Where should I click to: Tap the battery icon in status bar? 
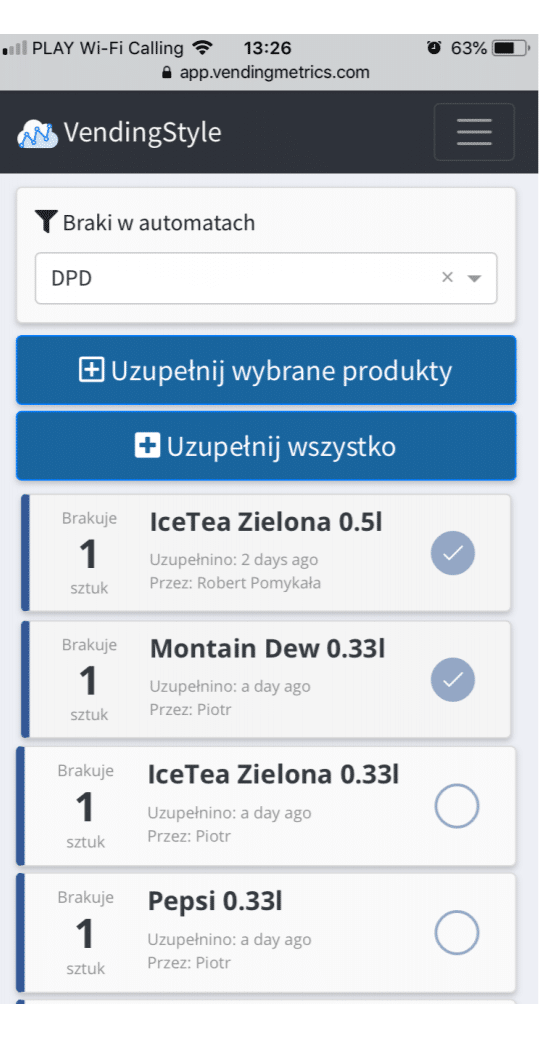[511, 48]
